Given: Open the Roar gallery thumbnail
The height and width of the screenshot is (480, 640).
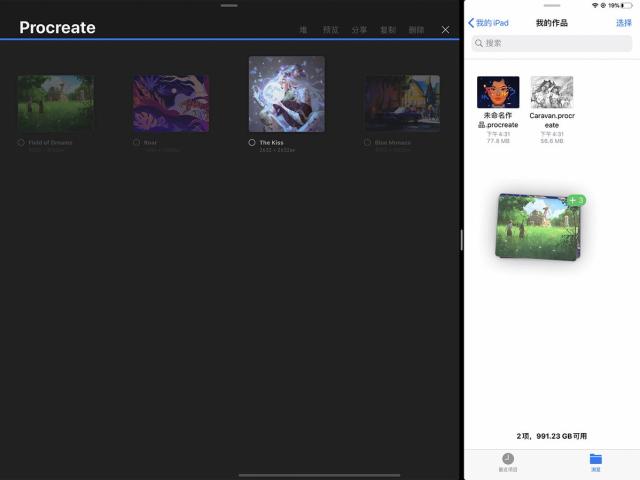Looking at the screenshot, I should click(x=171, y=103).
